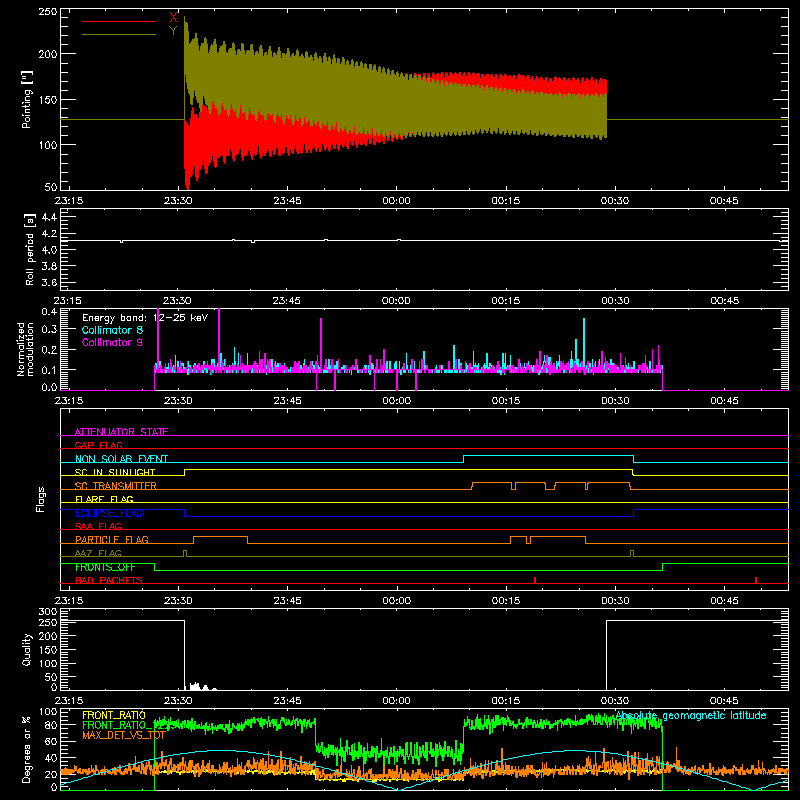Click the BAD_PACKETS red tick near 00:49
The image size is (800, 800).
tap(756, 580)
